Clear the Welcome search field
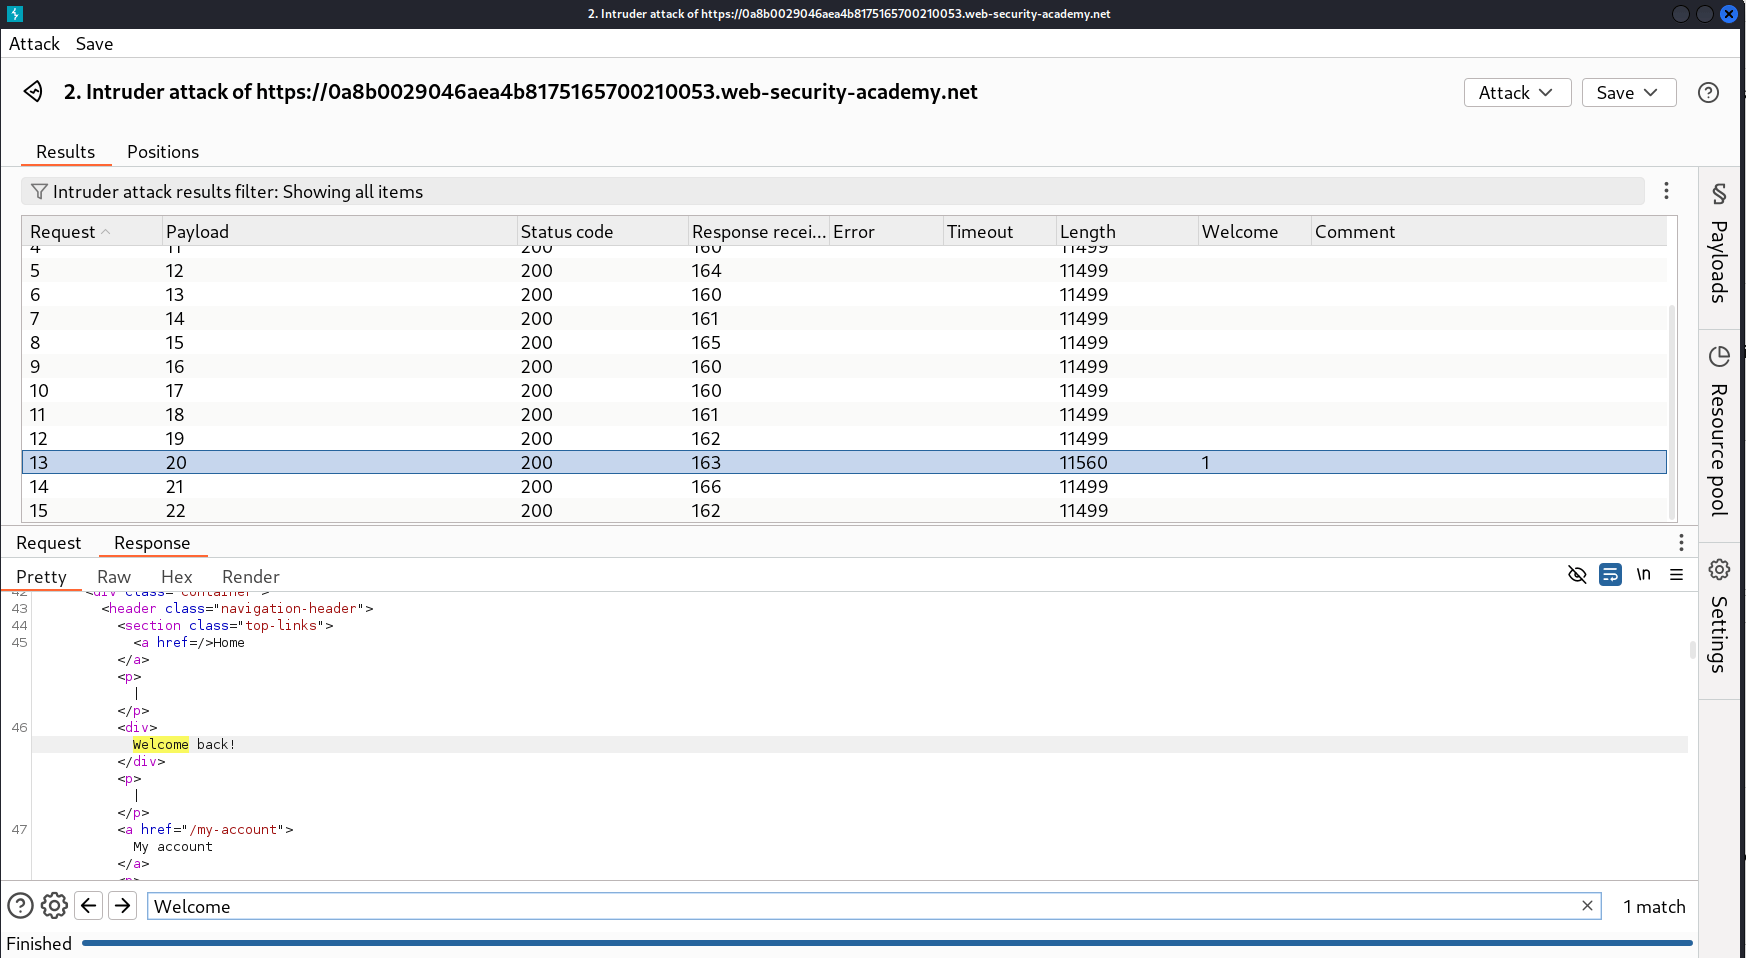The image size is (1746, 958). pyautogui.click(x=1587, y=905)
